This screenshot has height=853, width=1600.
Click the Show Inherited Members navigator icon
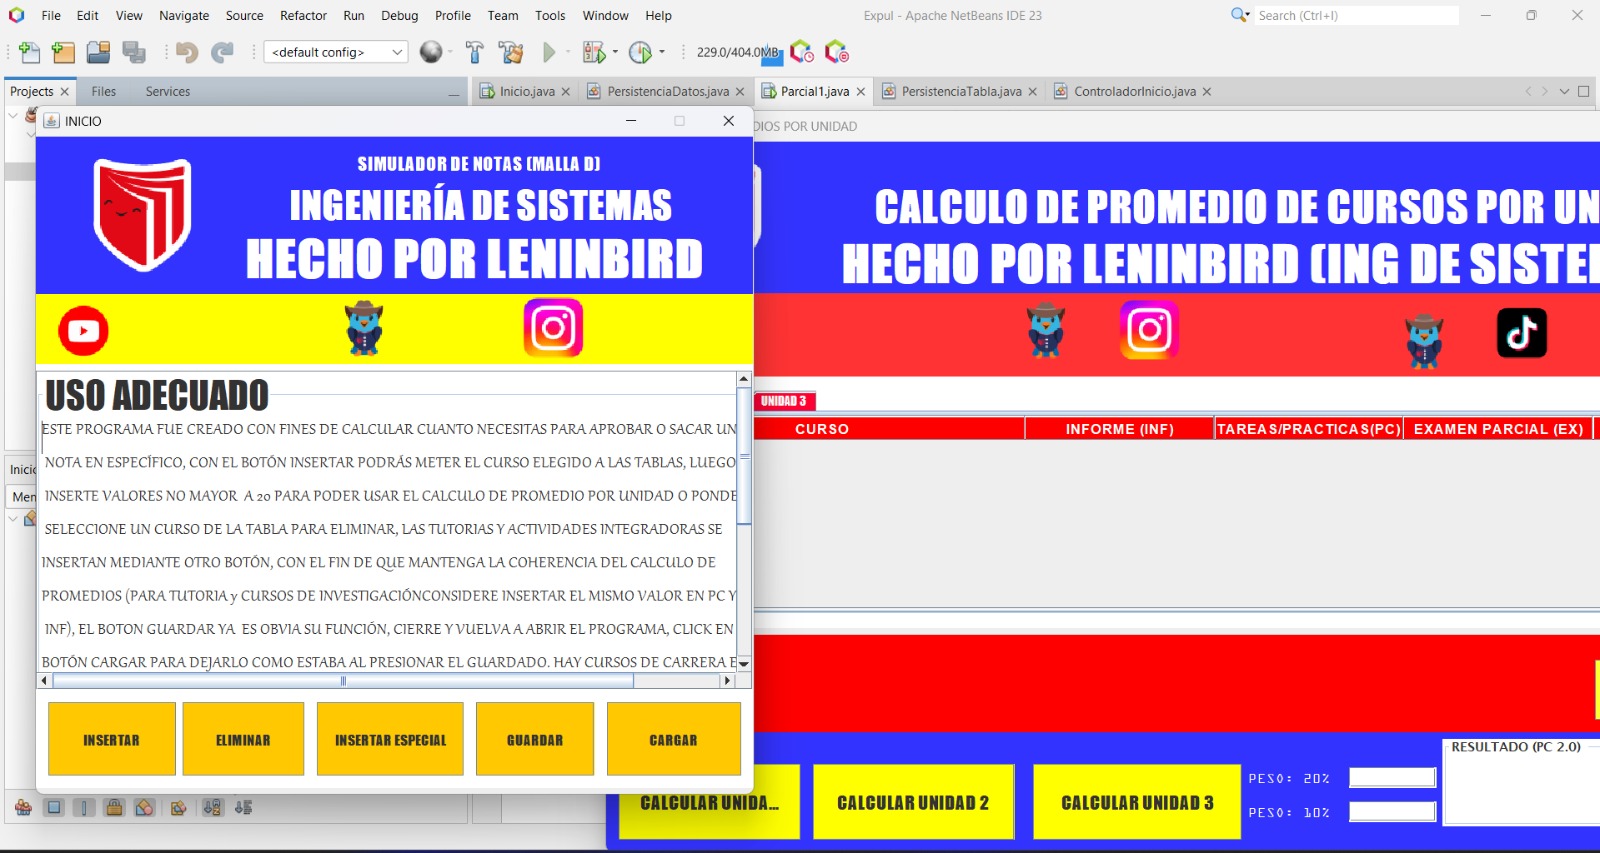[x=23, y=807]
